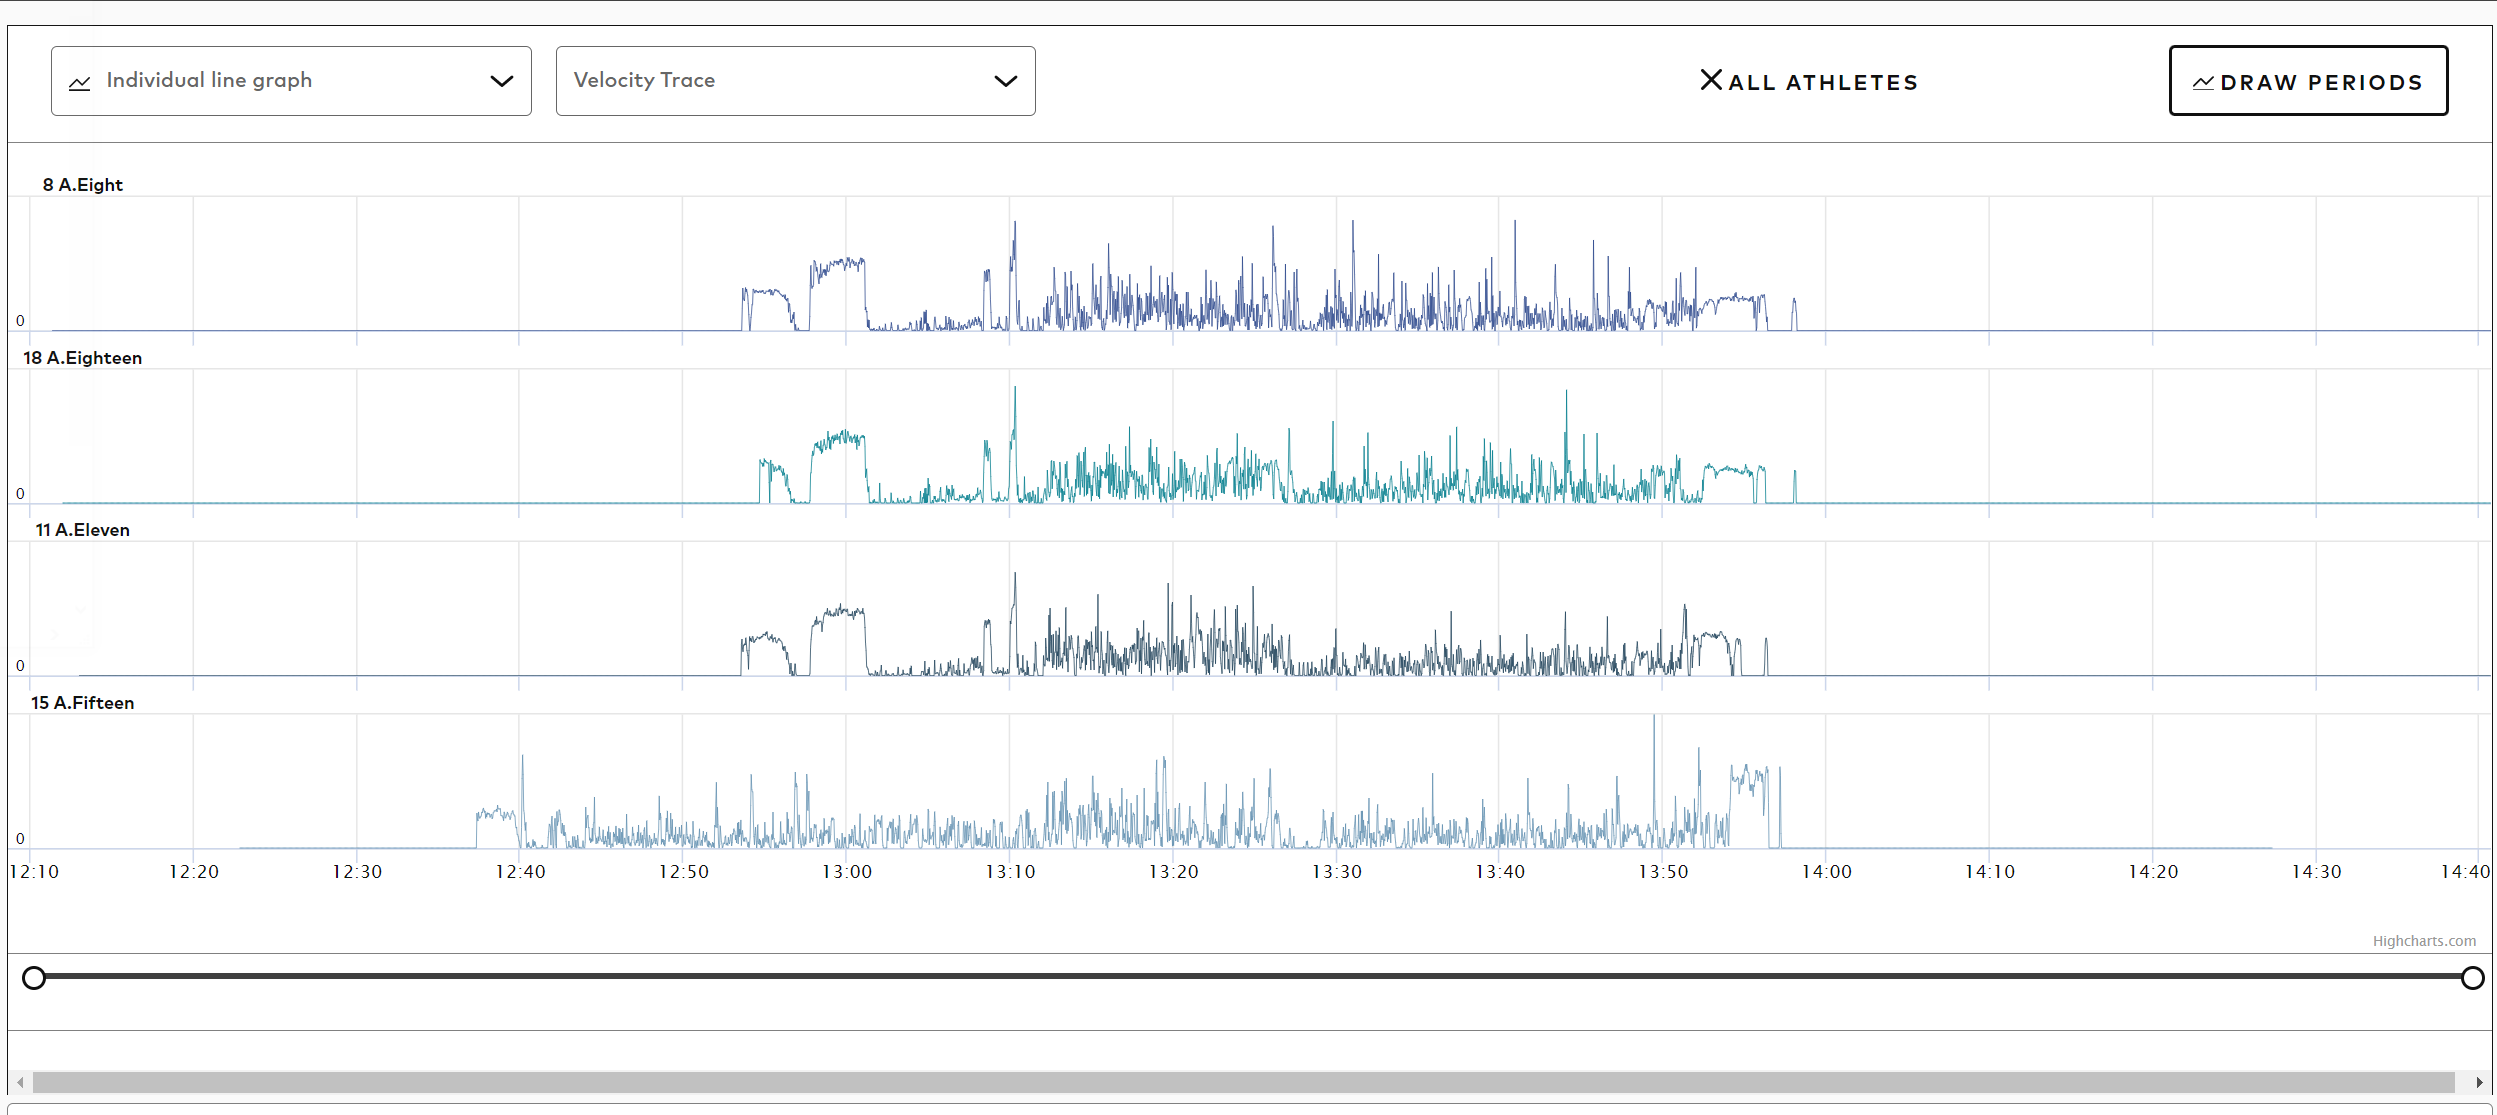Click the 13:00 time axis label

[846, 871]
